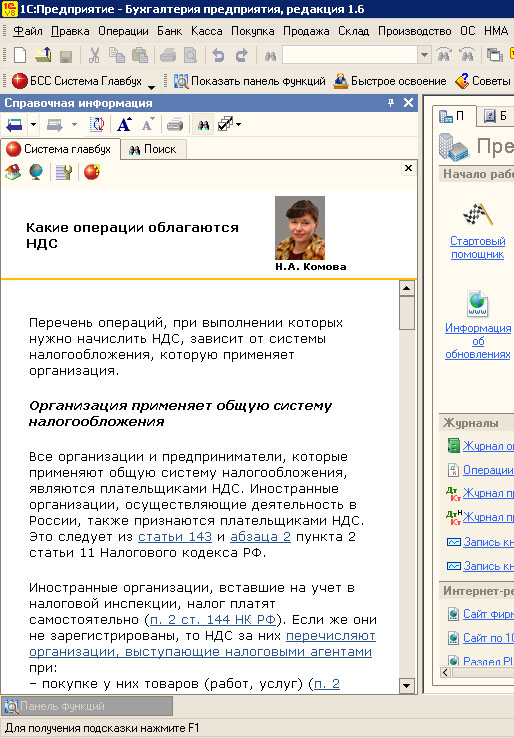514x738 pixels.
Task: Click scroll down arrow of article scrollbar
Action: pyautogui.click(x=407, y=685)
